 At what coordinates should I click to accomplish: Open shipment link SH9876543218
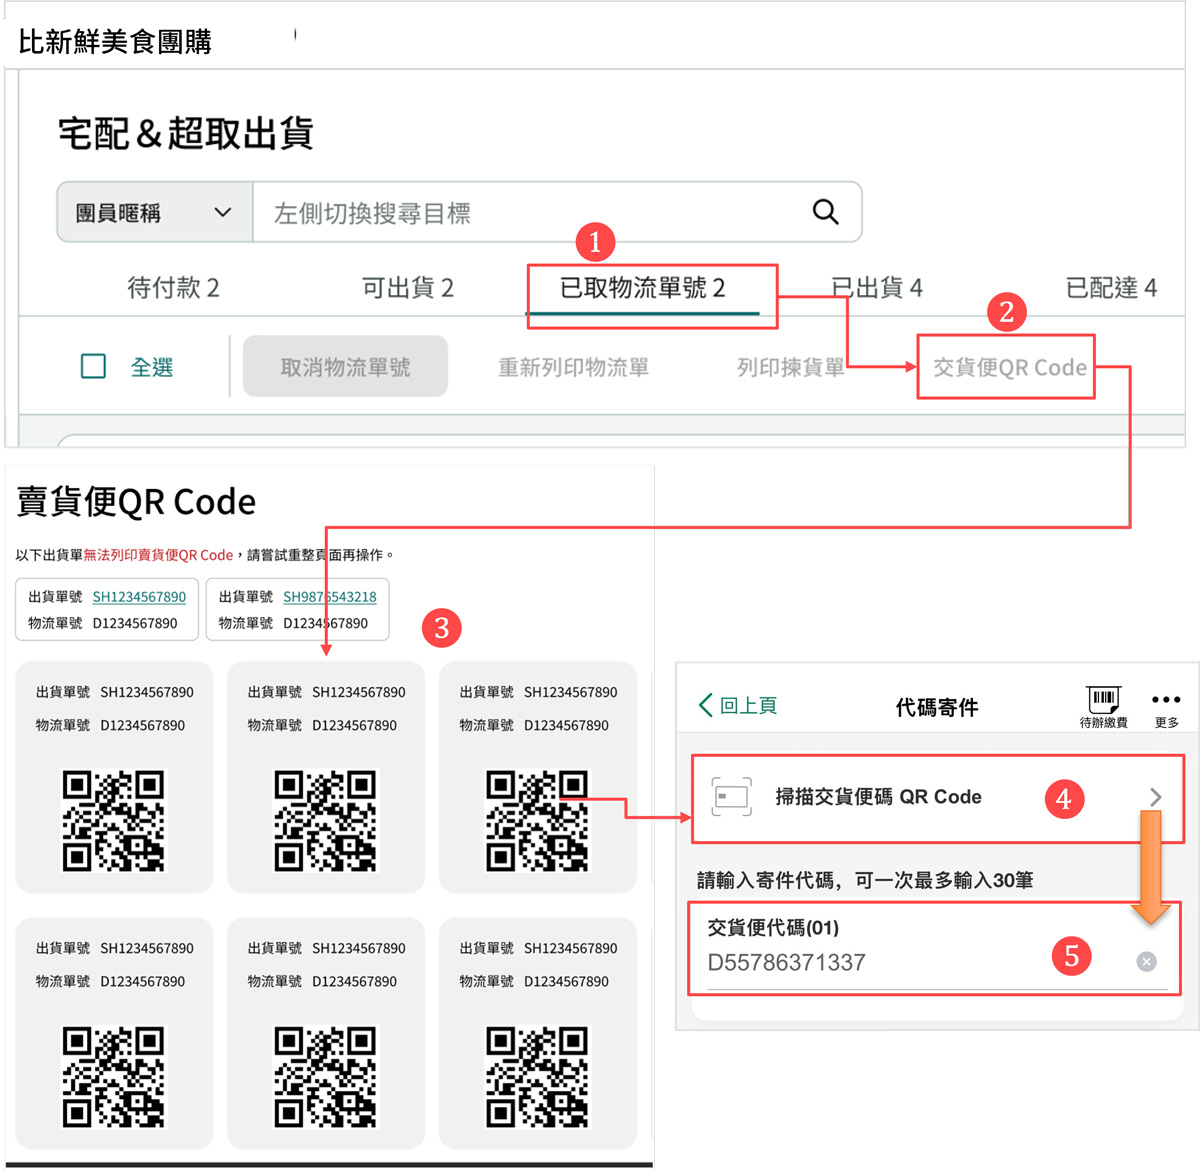pyautogui.click(x=330, y=597)
